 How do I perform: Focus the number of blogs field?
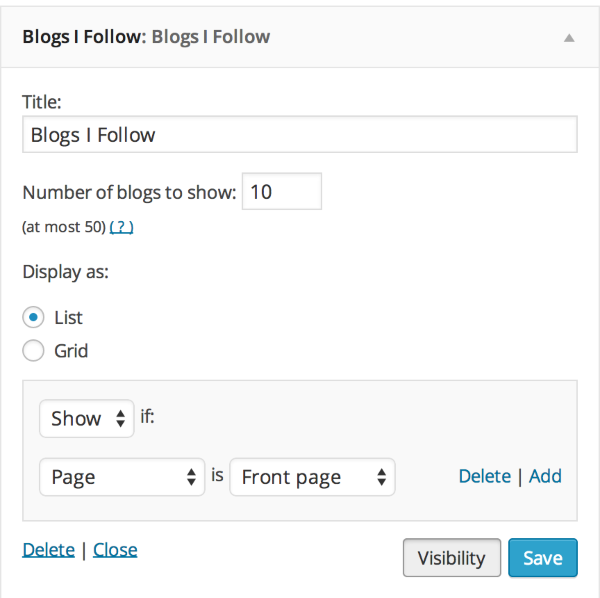pyautogui.click(x=282, y=191)
